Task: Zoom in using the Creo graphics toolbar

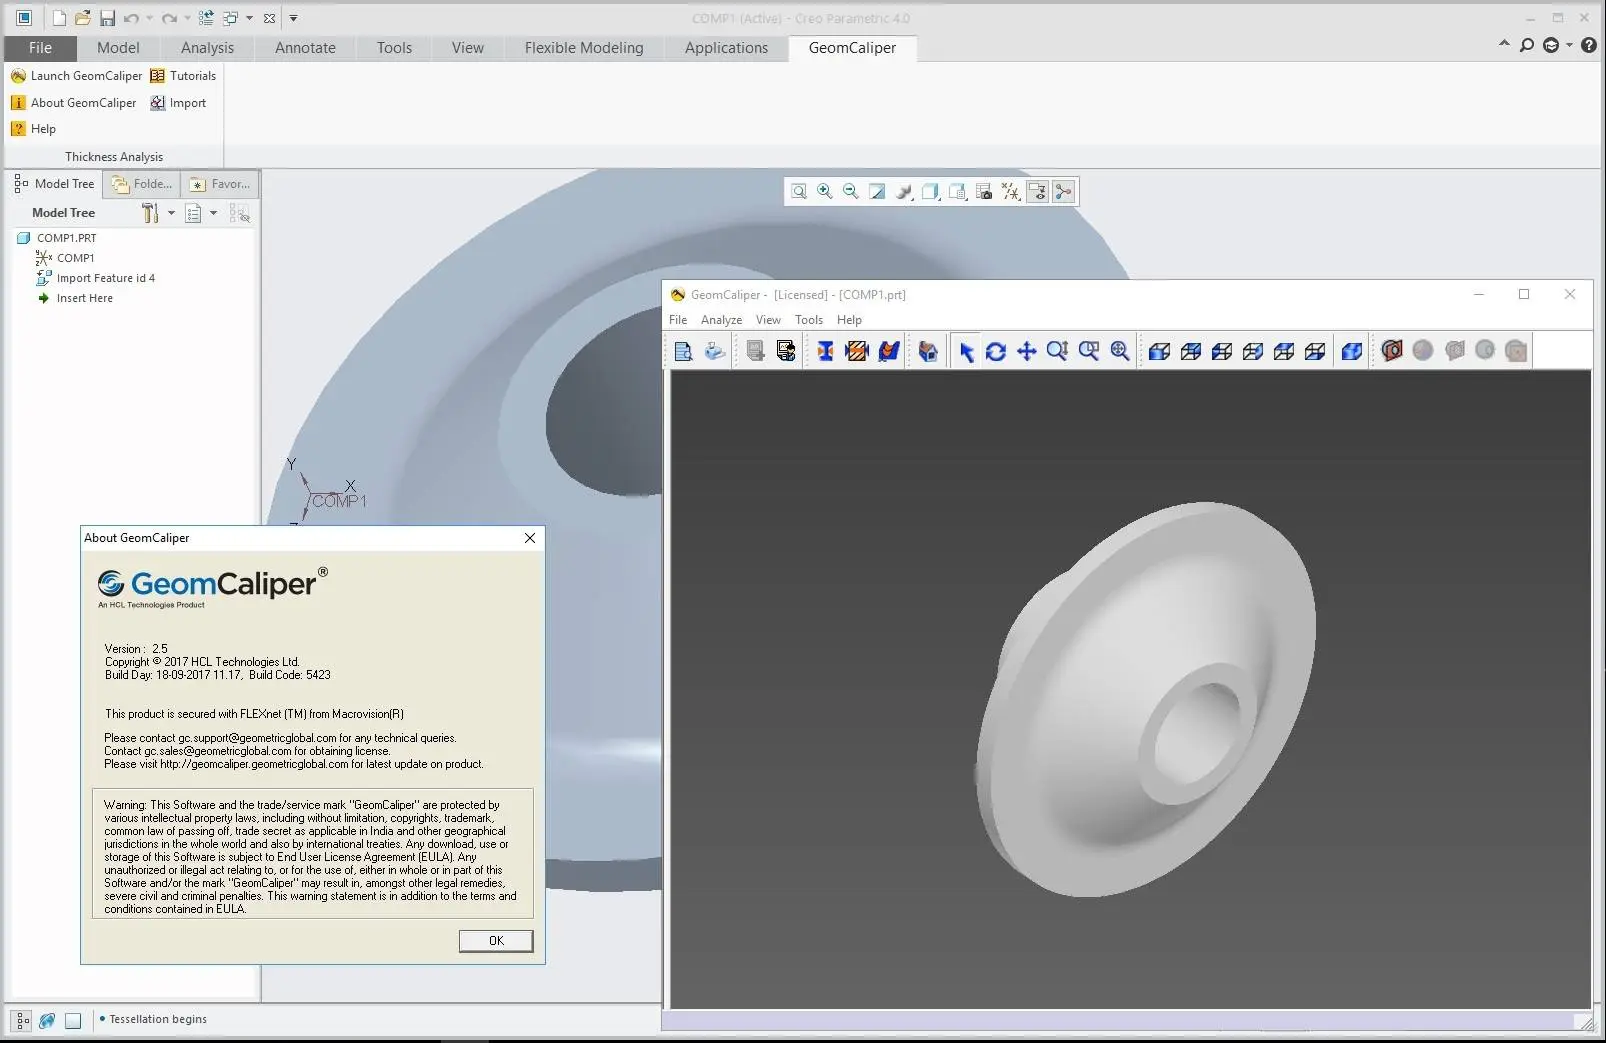Action: 825,192
